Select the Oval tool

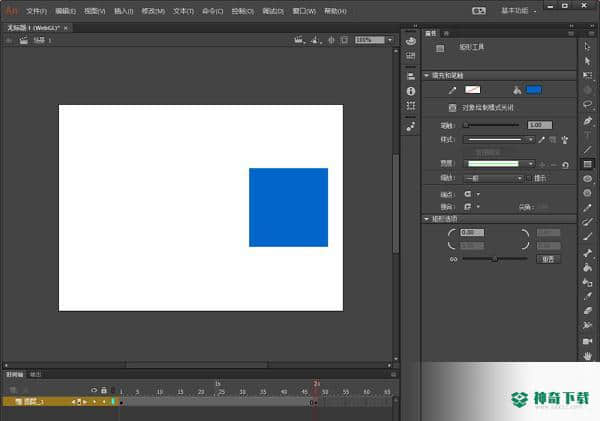pyautogui.click(x=587, y=179)
